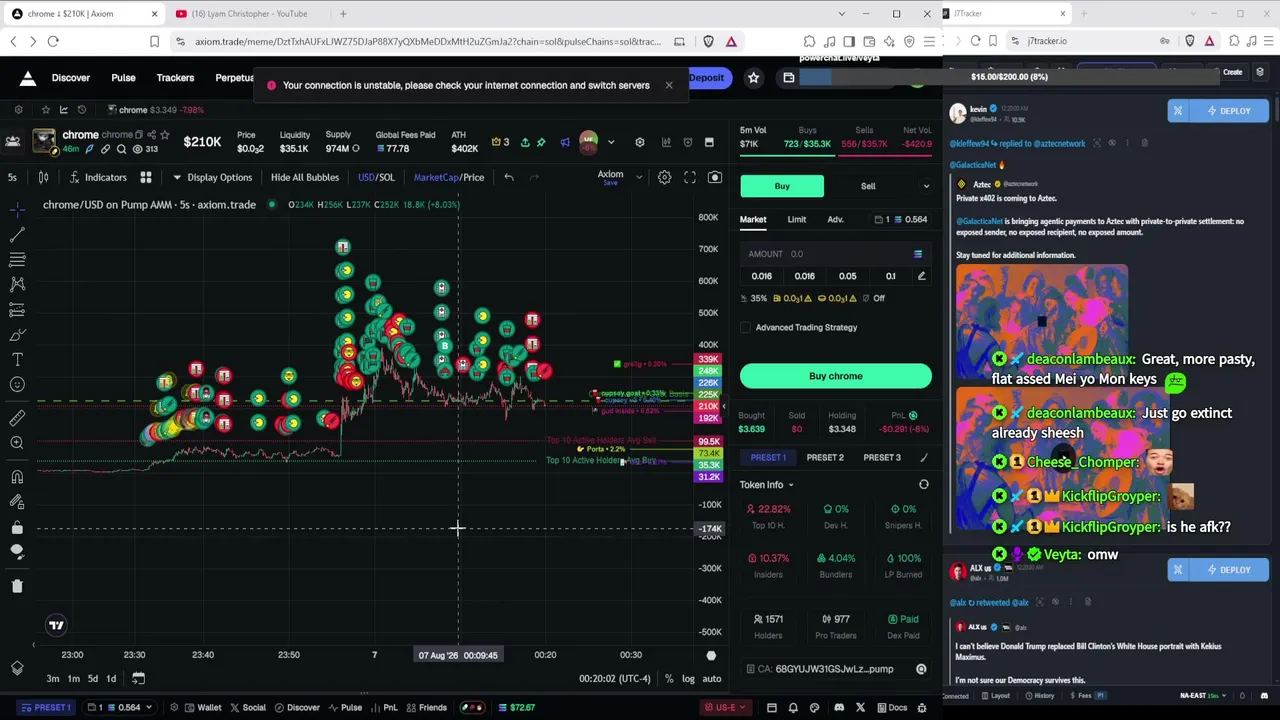The width and height of the screenshot is (1280, 720).
Task: Choose the 0.05 quick amount
Action: pyautogui.click(x=847, y=276)
